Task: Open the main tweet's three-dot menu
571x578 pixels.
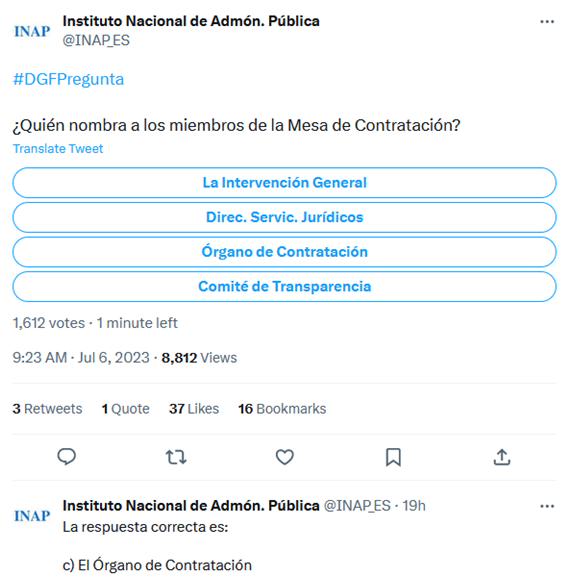Action: coord(547,22)
